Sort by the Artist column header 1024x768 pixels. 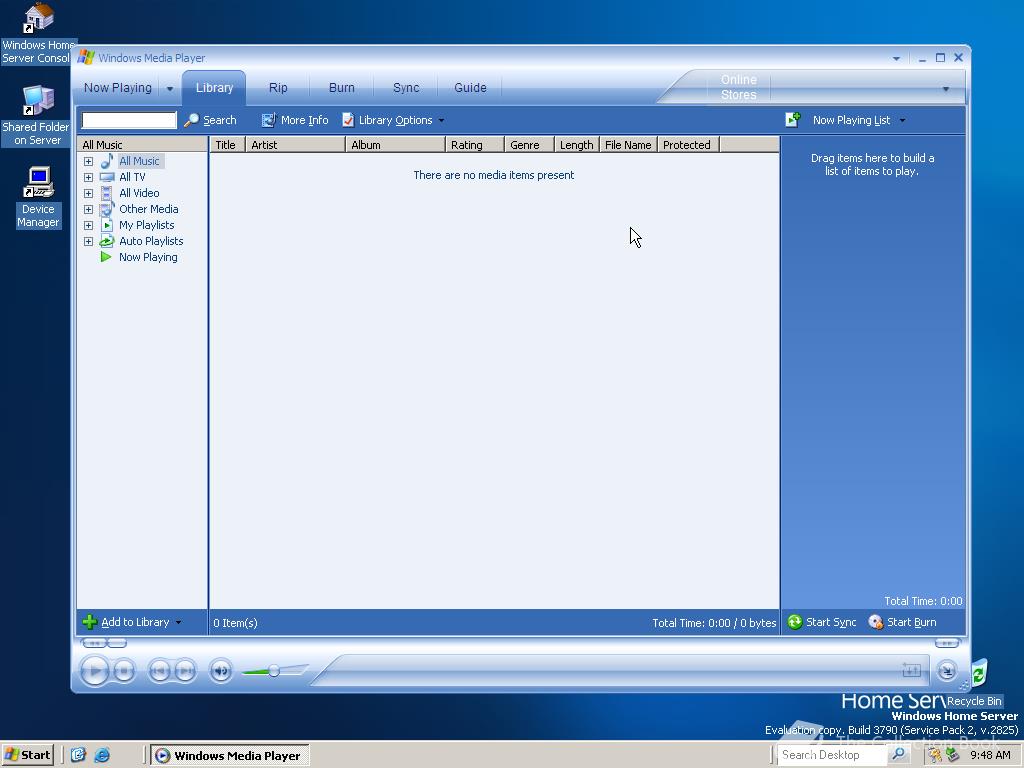(295, 145)
